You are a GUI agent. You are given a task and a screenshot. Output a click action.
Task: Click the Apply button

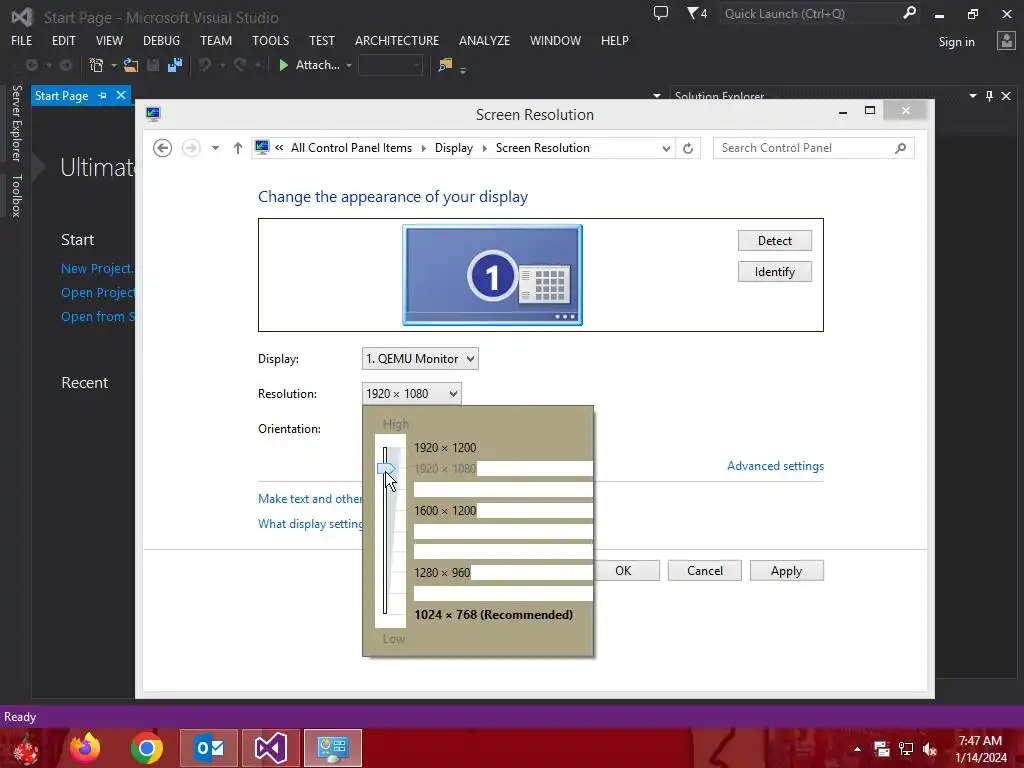(786, 571)
